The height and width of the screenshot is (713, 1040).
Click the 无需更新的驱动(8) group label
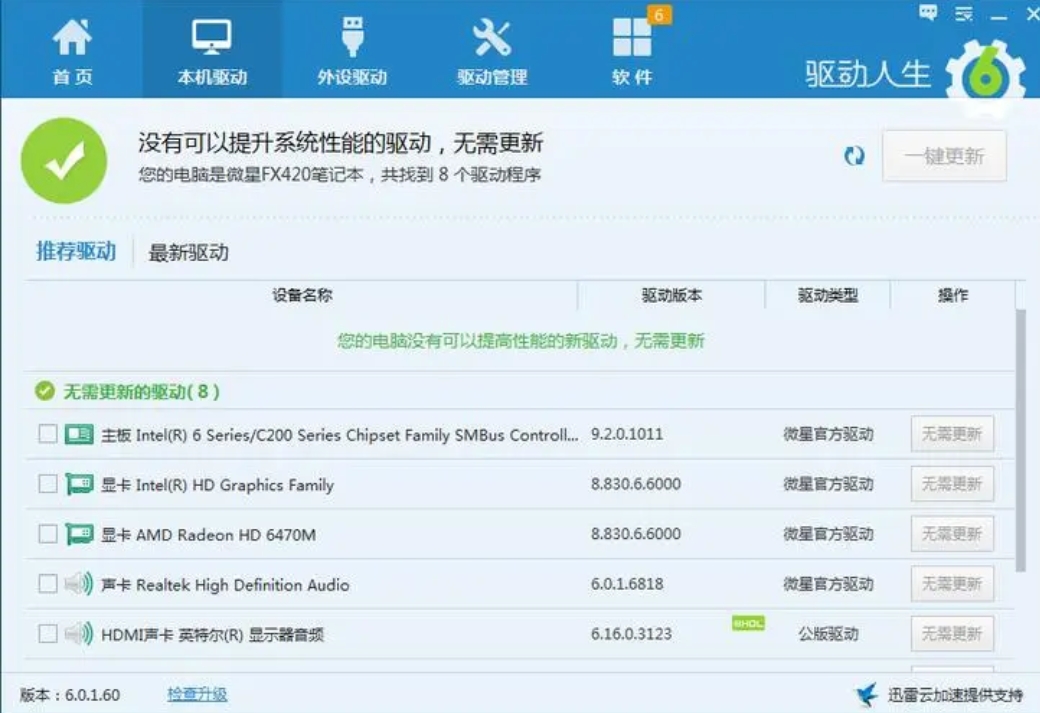pos(141,392)
